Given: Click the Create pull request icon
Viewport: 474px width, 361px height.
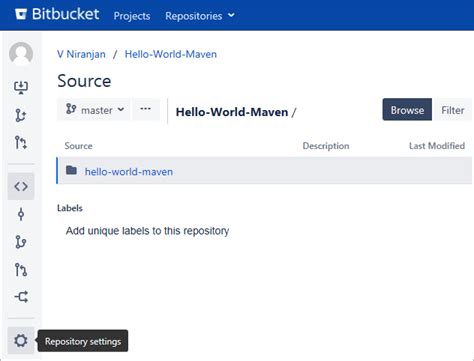Looking at the screenshot, I should 21,143.
